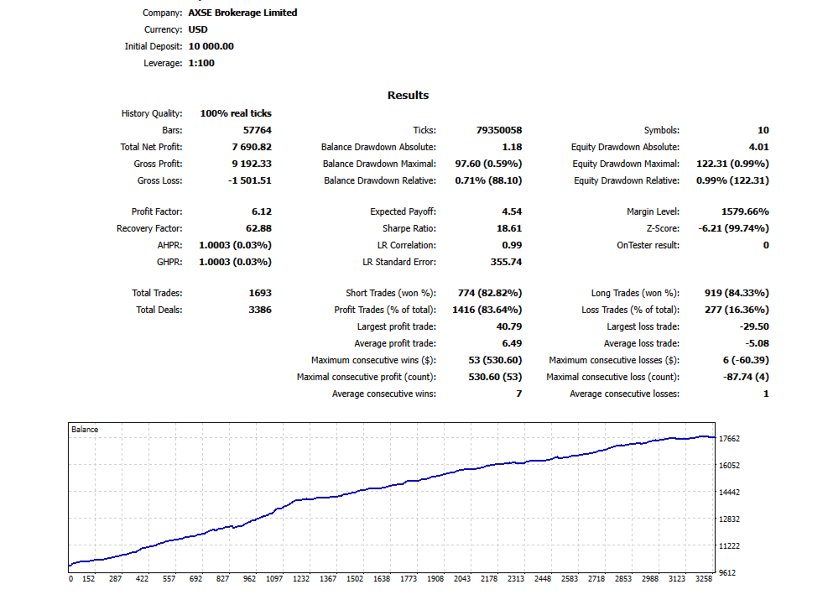Click the Results section heading
828x600 pixels.
pyautogui.click(x=408, y=96)
